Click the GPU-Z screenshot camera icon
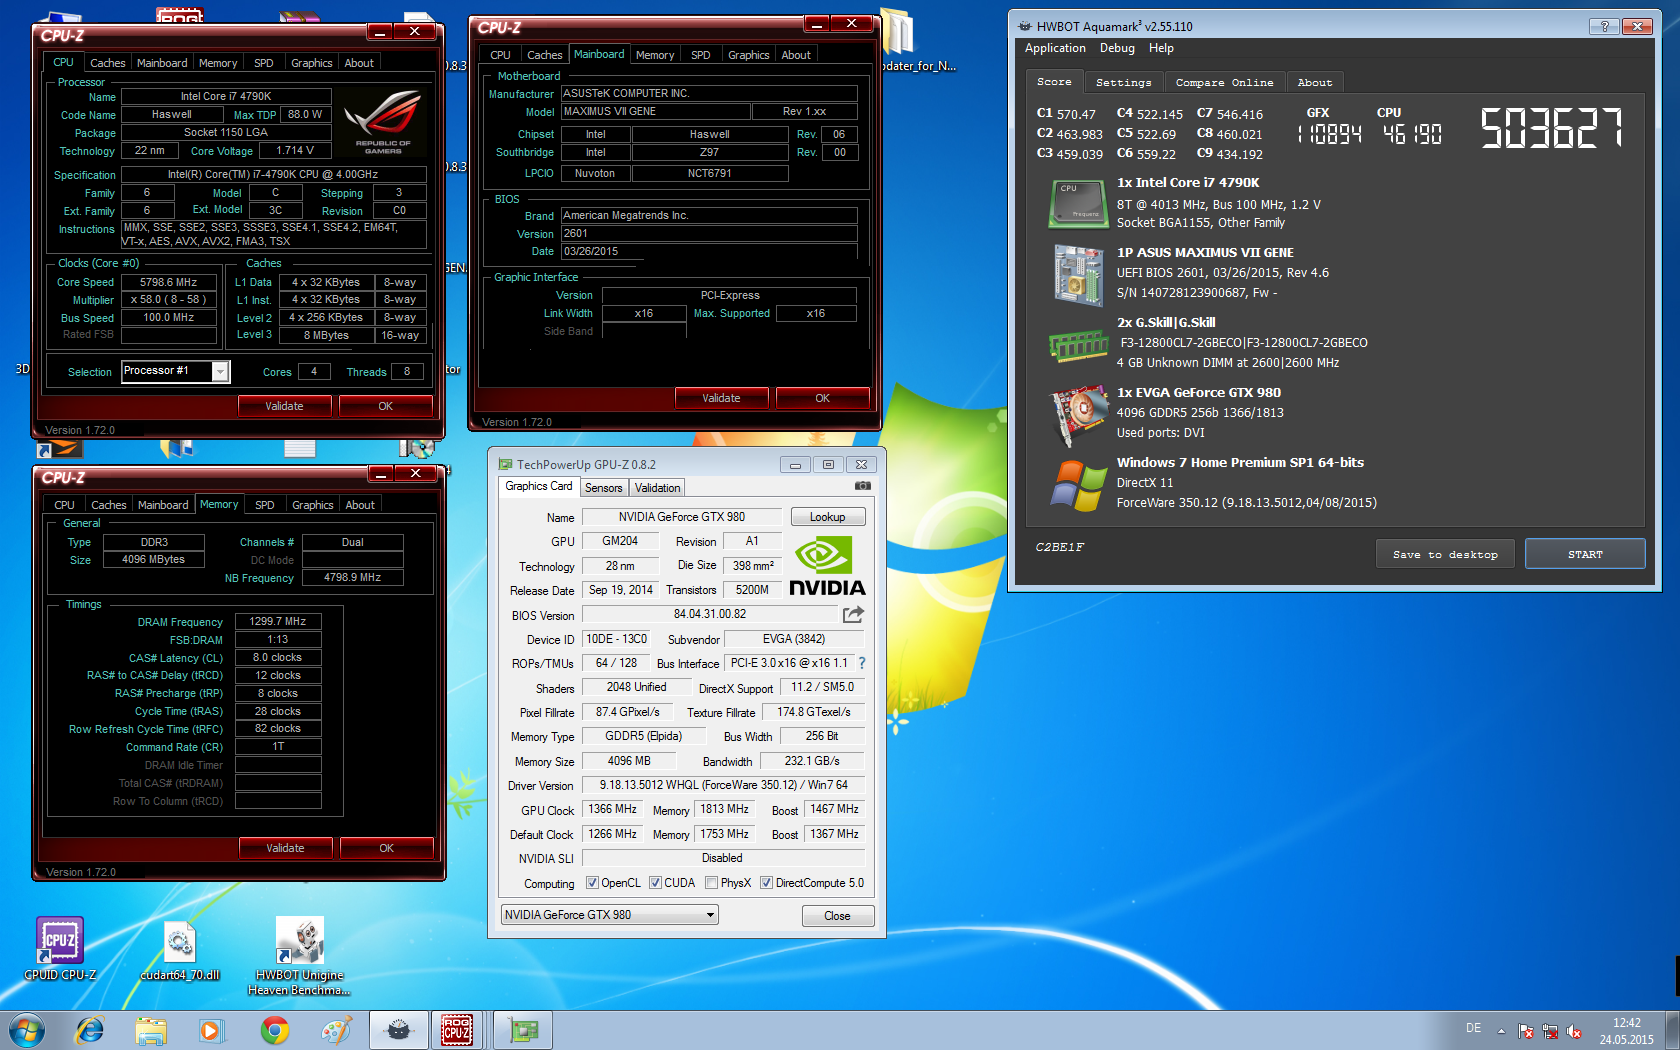Viewport: 1680px width, 1050px height. (862, 486)
